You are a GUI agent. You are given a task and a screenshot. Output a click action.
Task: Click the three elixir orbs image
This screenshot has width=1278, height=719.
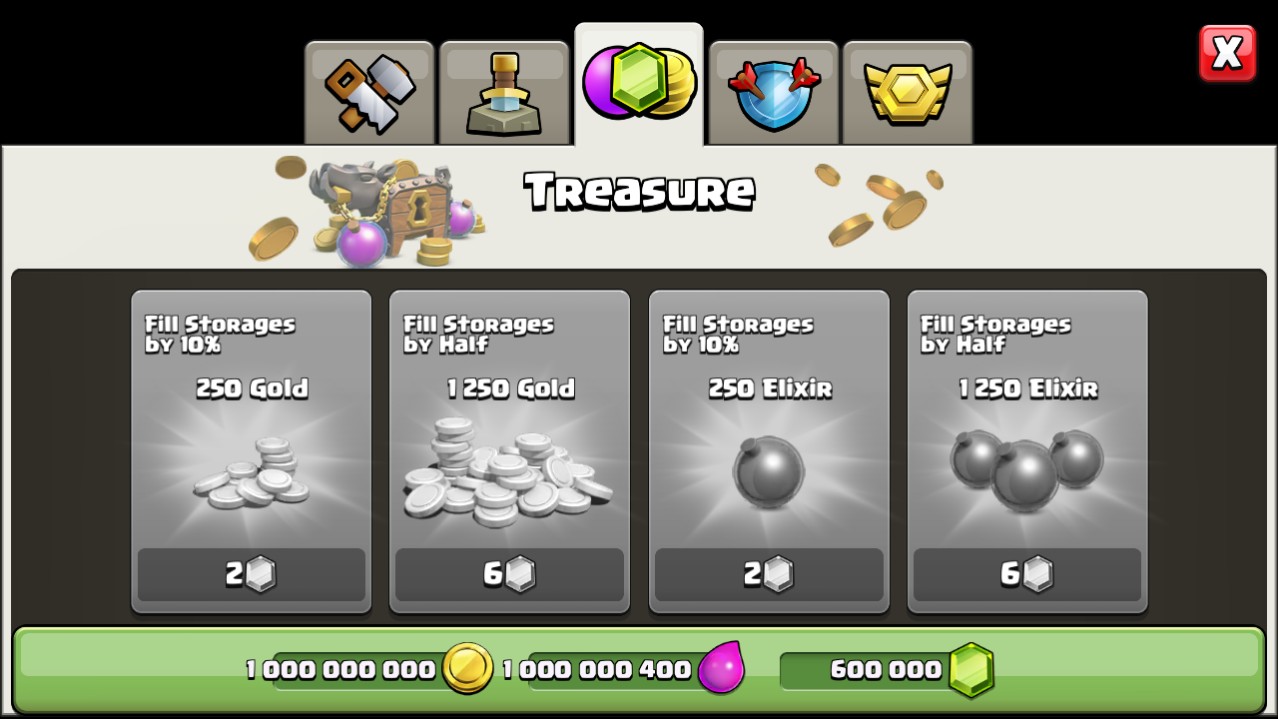(x=1026, y=468)
